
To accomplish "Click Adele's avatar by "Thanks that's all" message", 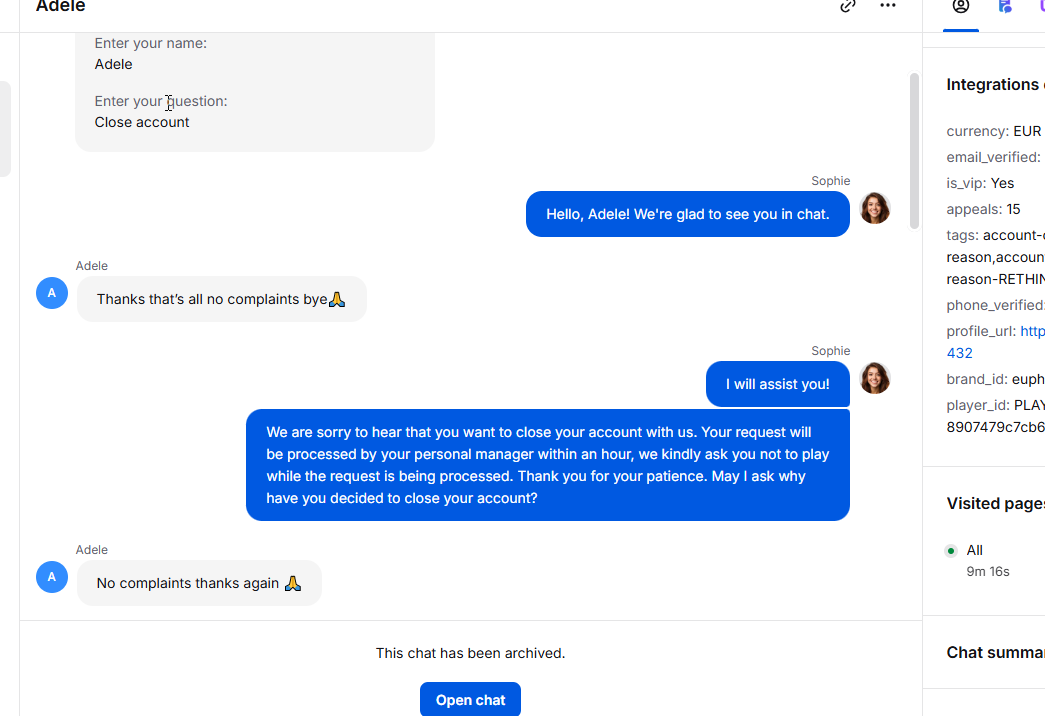I will tap(52, 293).
